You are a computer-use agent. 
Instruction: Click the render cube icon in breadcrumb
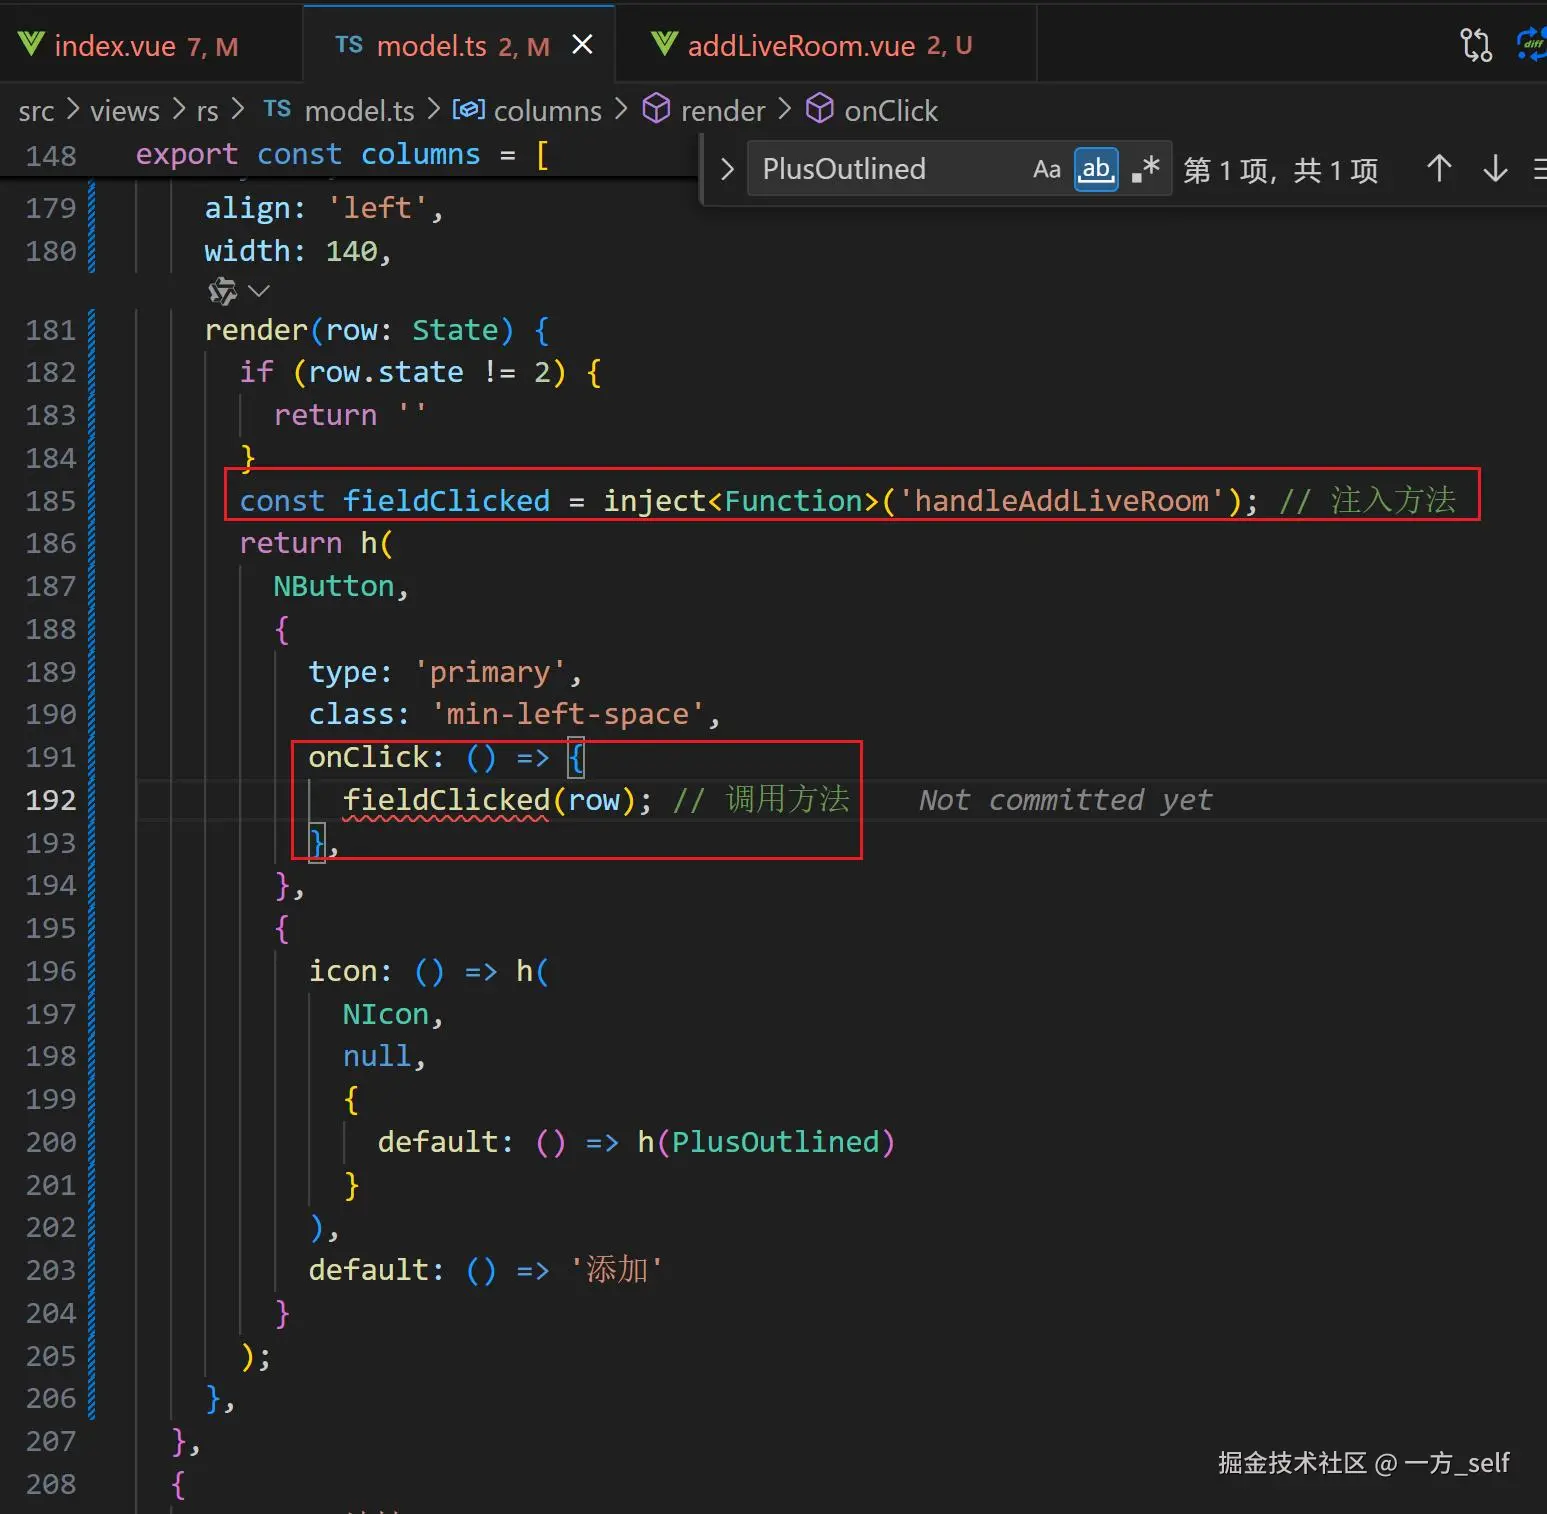[656, 109]
